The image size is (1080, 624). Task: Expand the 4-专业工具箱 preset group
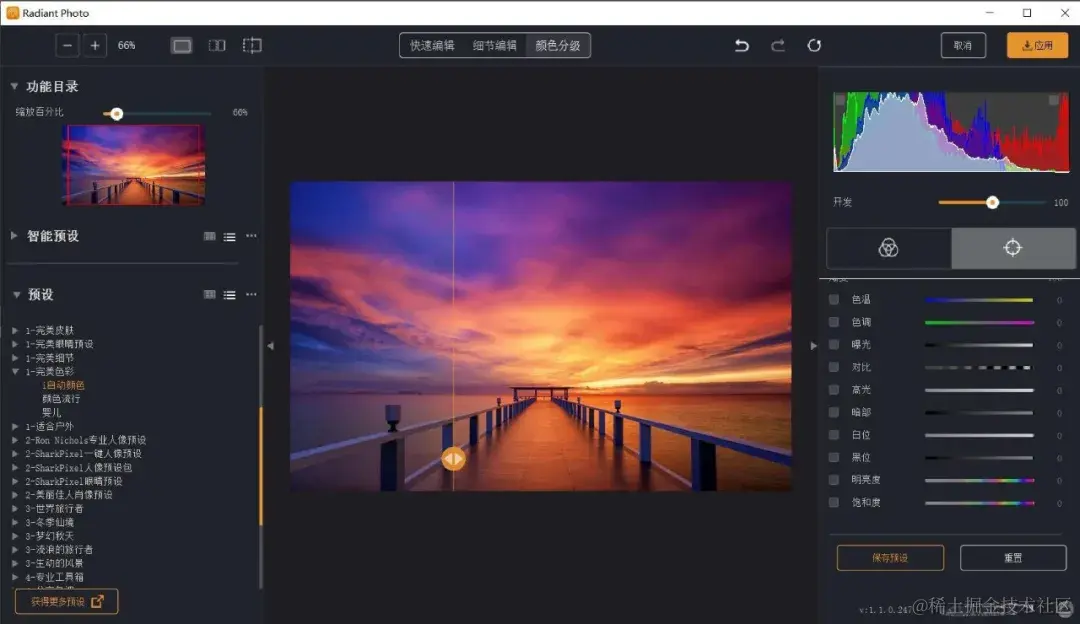(x=14, y=577)
